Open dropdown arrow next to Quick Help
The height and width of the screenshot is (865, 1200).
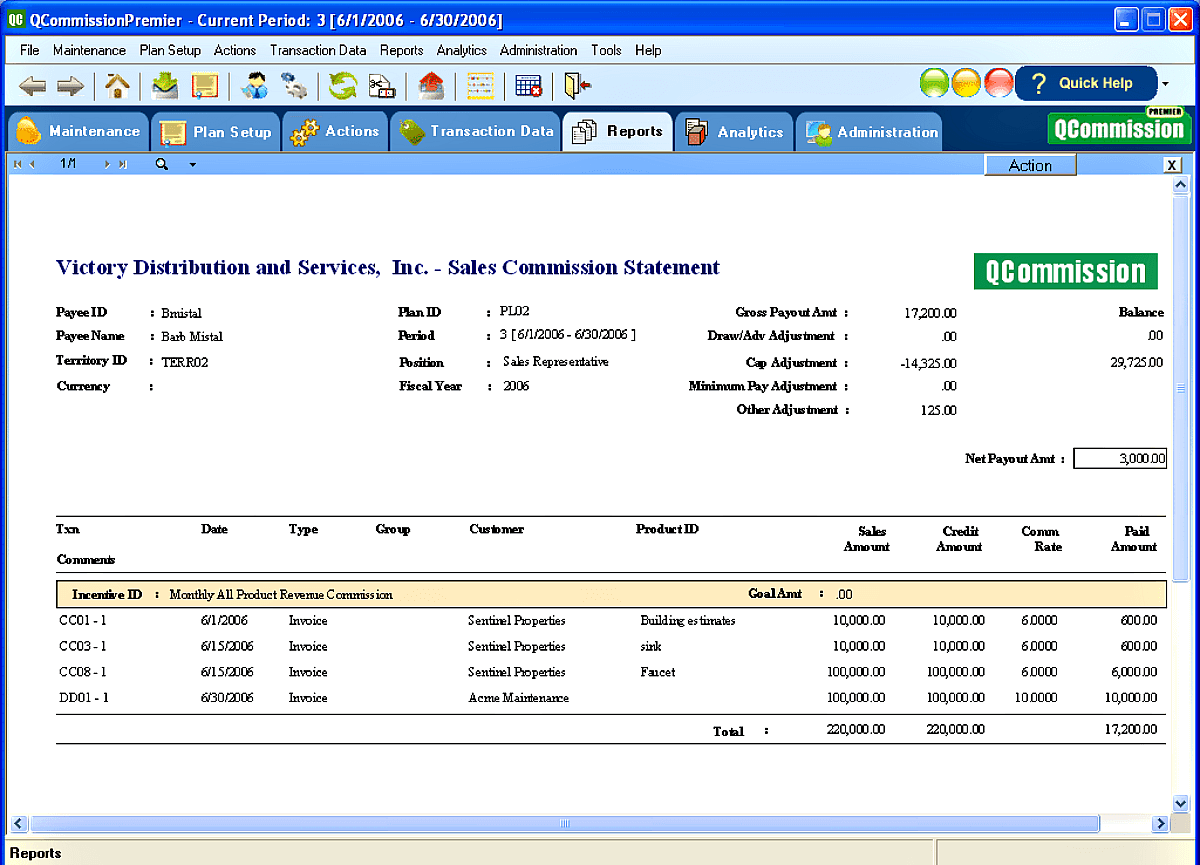[x=1165, y=84]
